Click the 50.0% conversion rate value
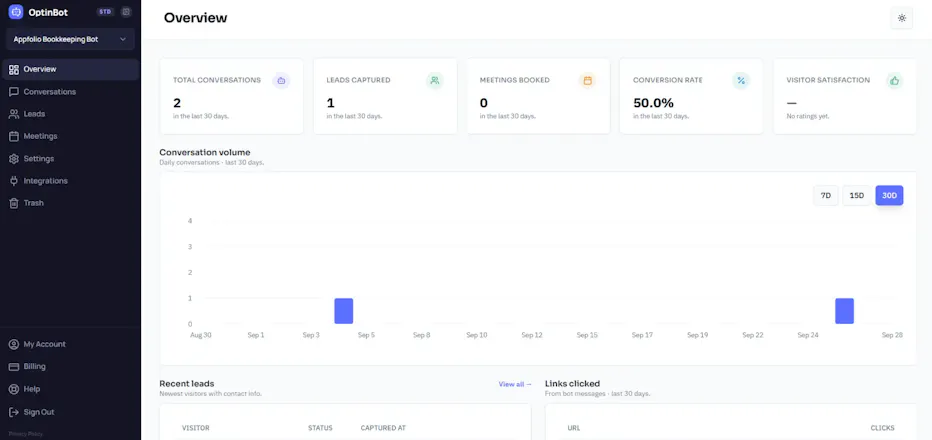The width and height of the screenshot is (932, 440). [x=653, y=103]
